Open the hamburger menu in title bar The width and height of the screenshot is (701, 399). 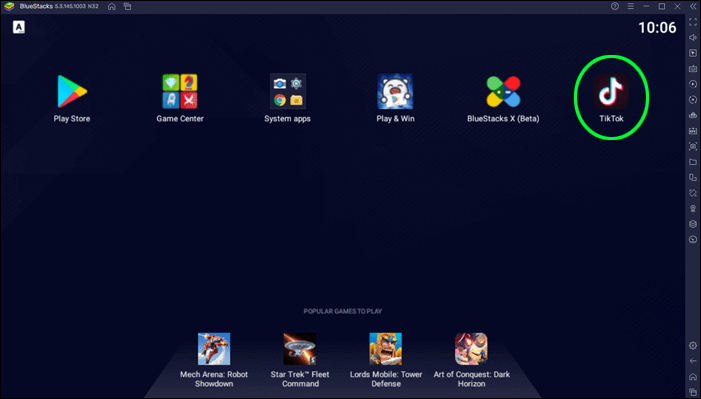click(631, 6)
